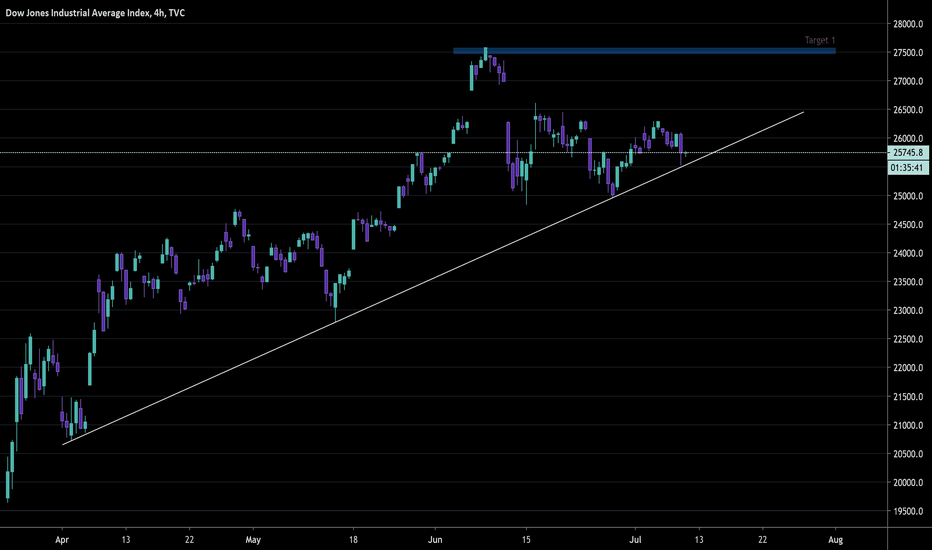
Task: Click the 18 date label on time axis
Action: 353,540
